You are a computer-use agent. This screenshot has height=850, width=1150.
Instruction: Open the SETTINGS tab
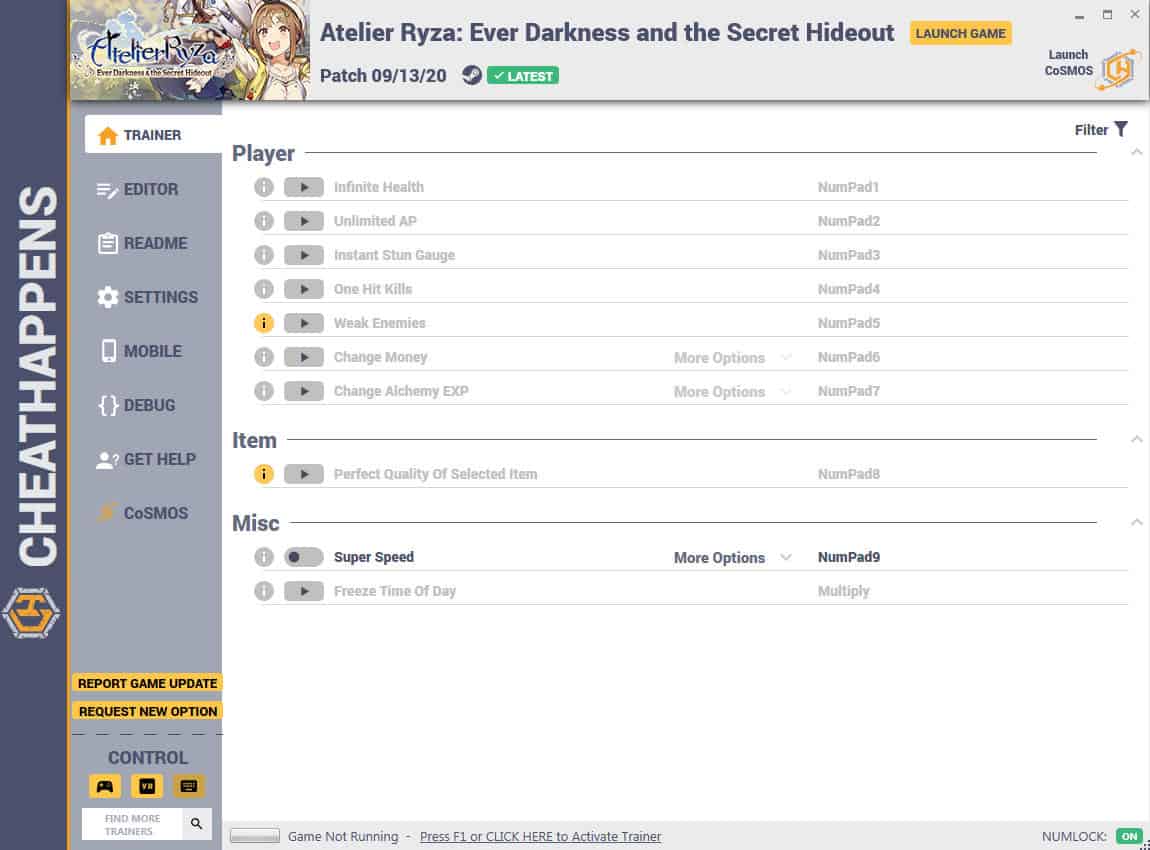point(147,297)
